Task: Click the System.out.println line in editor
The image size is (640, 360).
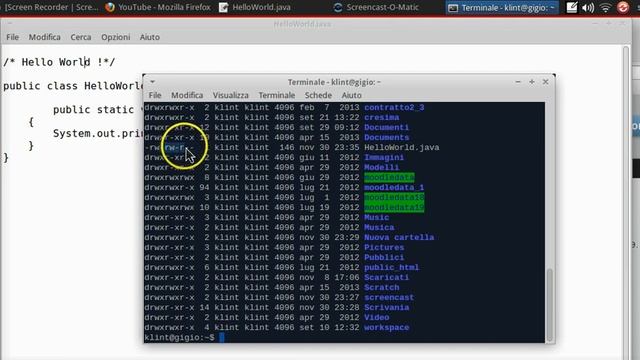Action: pyautogui.click(x=98, y=133)
